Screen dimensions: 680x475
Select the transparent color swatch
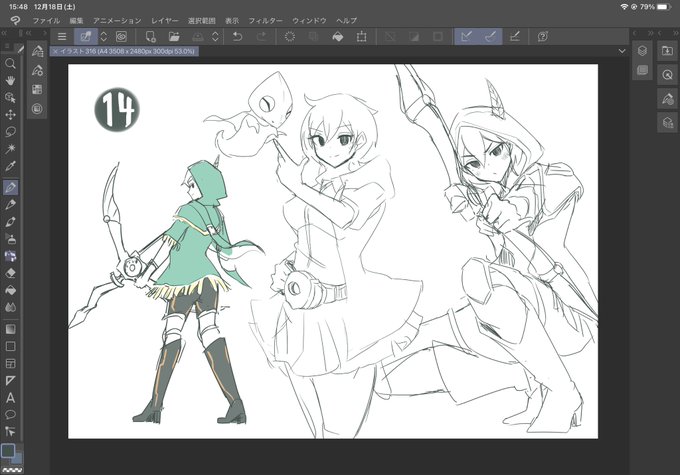pos(12,470)
